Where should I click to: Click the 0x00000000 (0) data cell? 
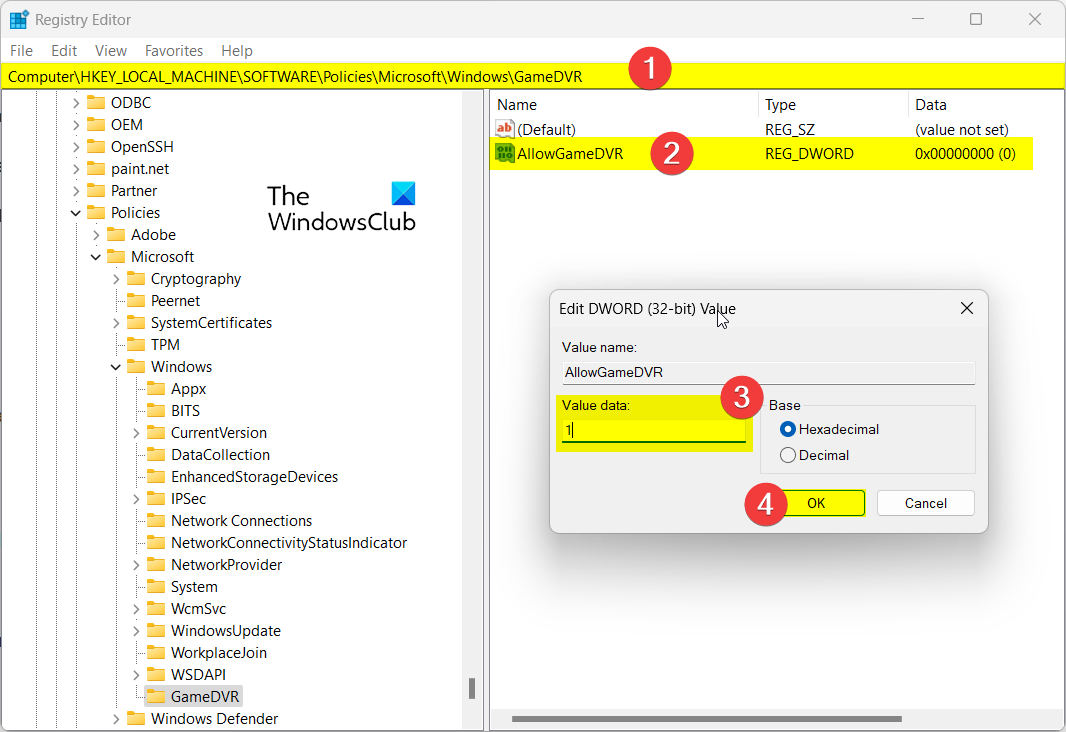tap(965, 154)
